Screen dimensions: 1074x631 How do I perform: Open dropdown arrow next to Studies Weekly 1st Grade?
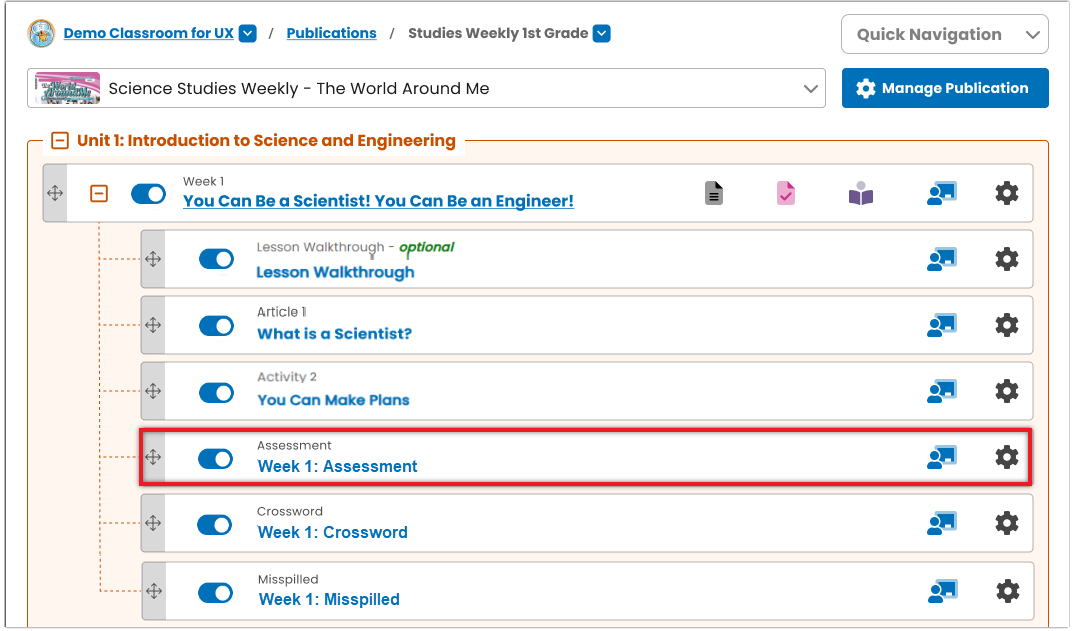(x=601, y=34)
